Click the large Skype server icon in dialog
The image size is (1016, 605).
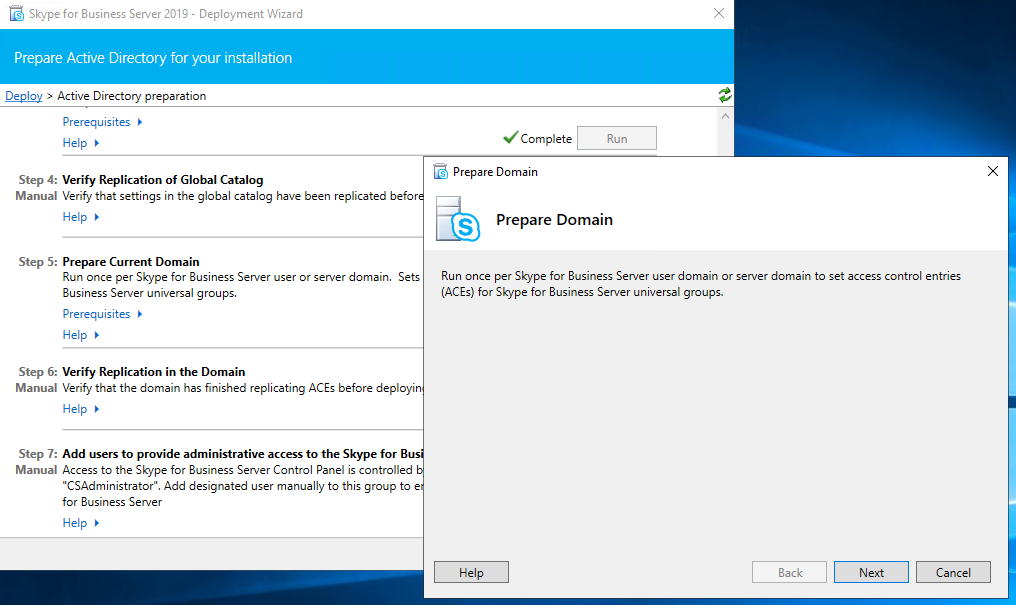click(458, 219)
